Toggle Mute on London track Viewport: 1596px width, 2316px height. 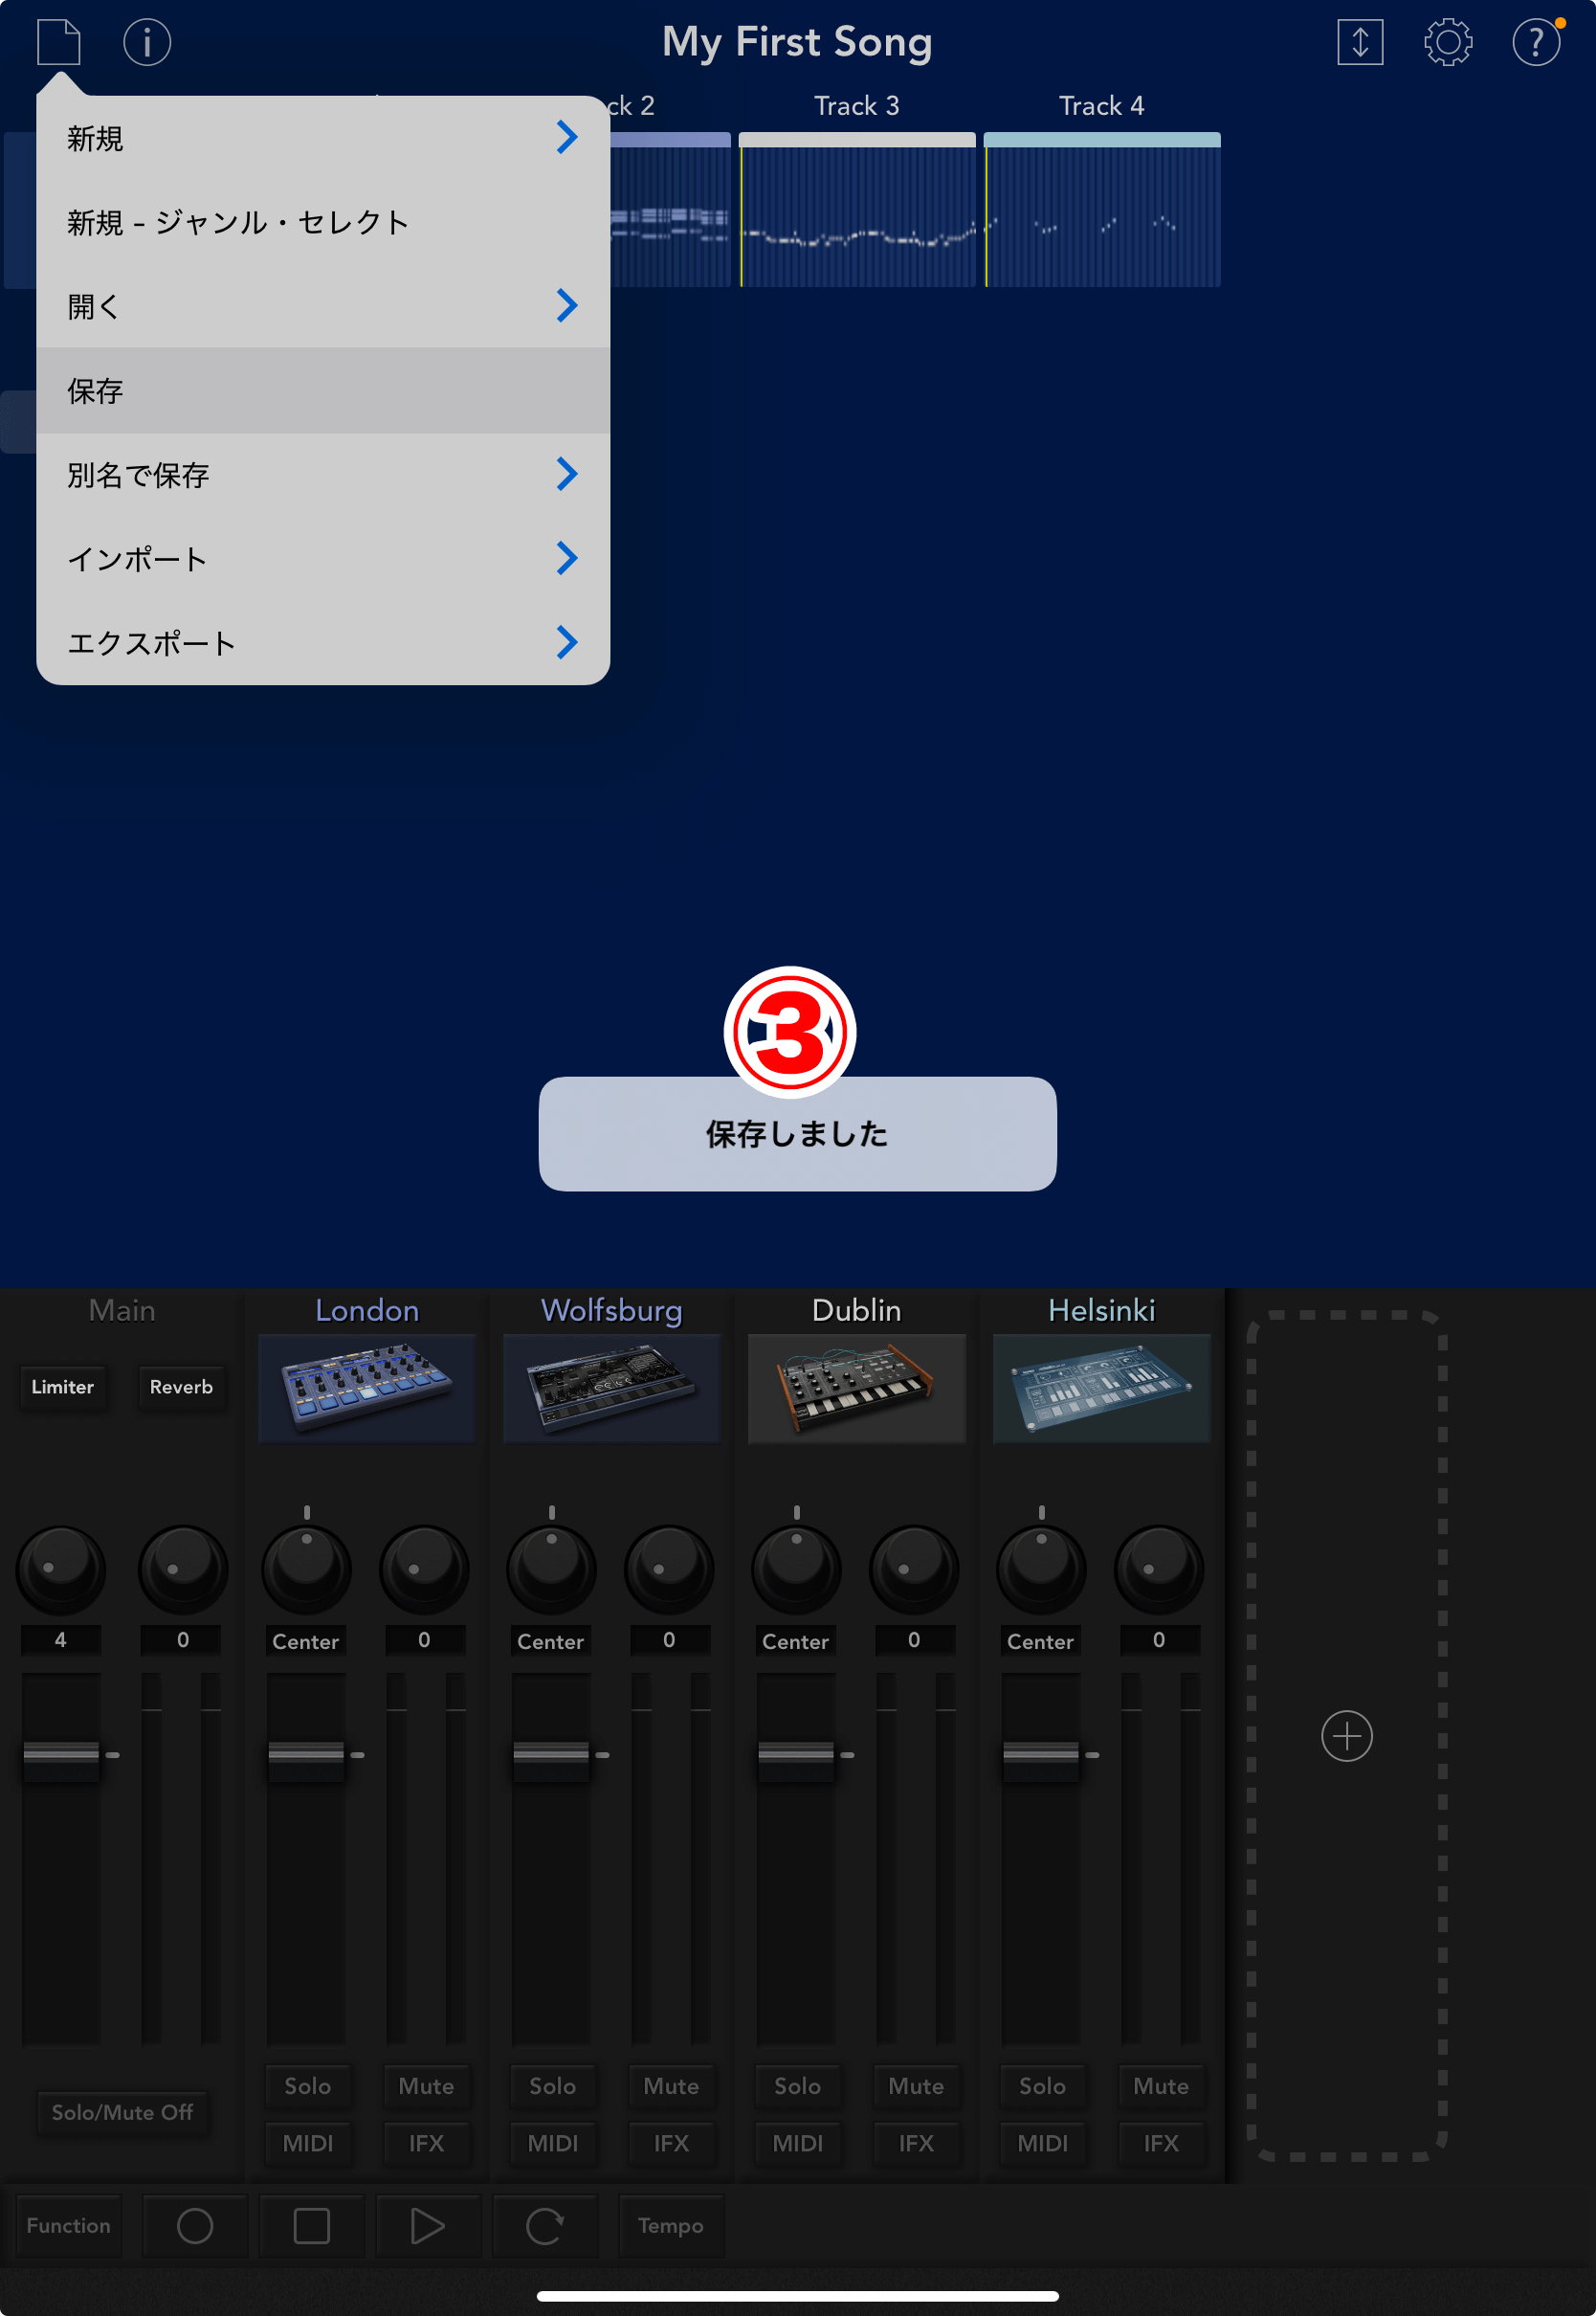(x=426, y=2086)
